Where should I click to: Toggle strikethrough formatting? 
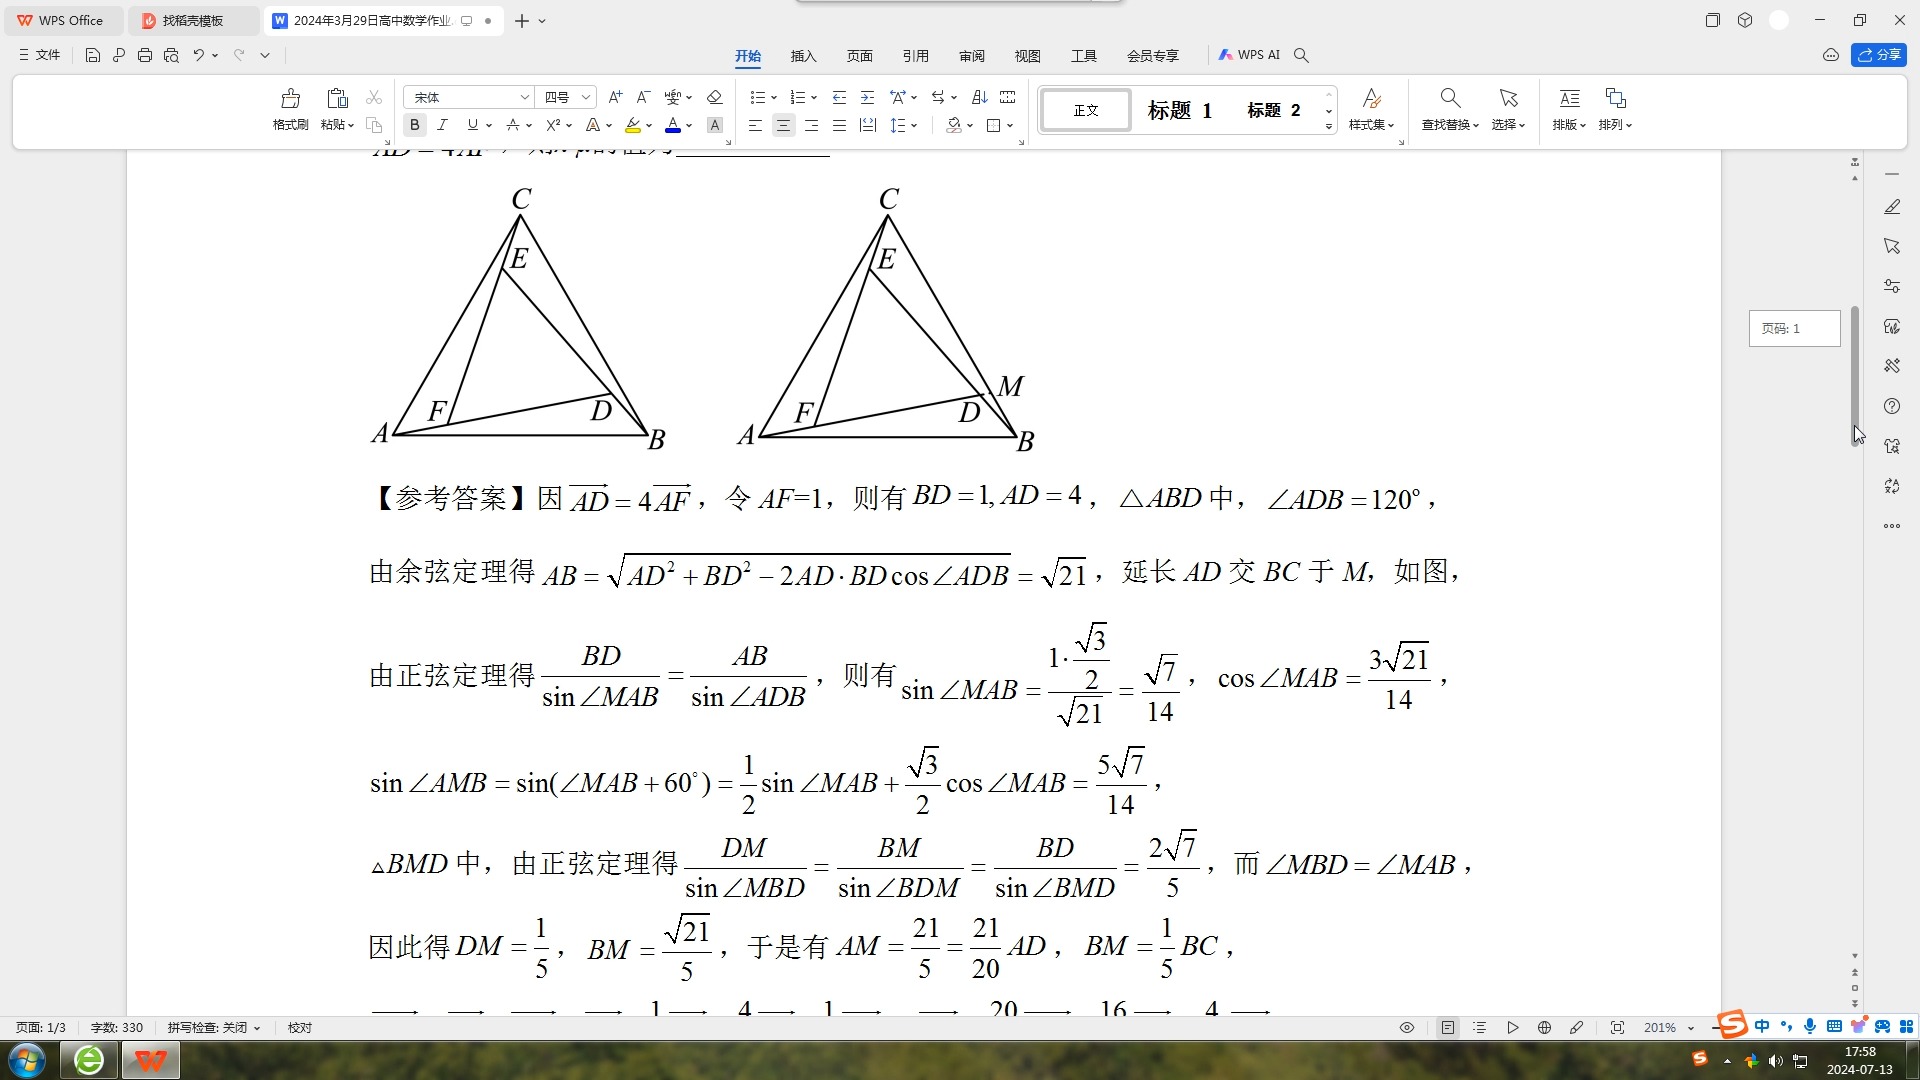pos(512,125)
